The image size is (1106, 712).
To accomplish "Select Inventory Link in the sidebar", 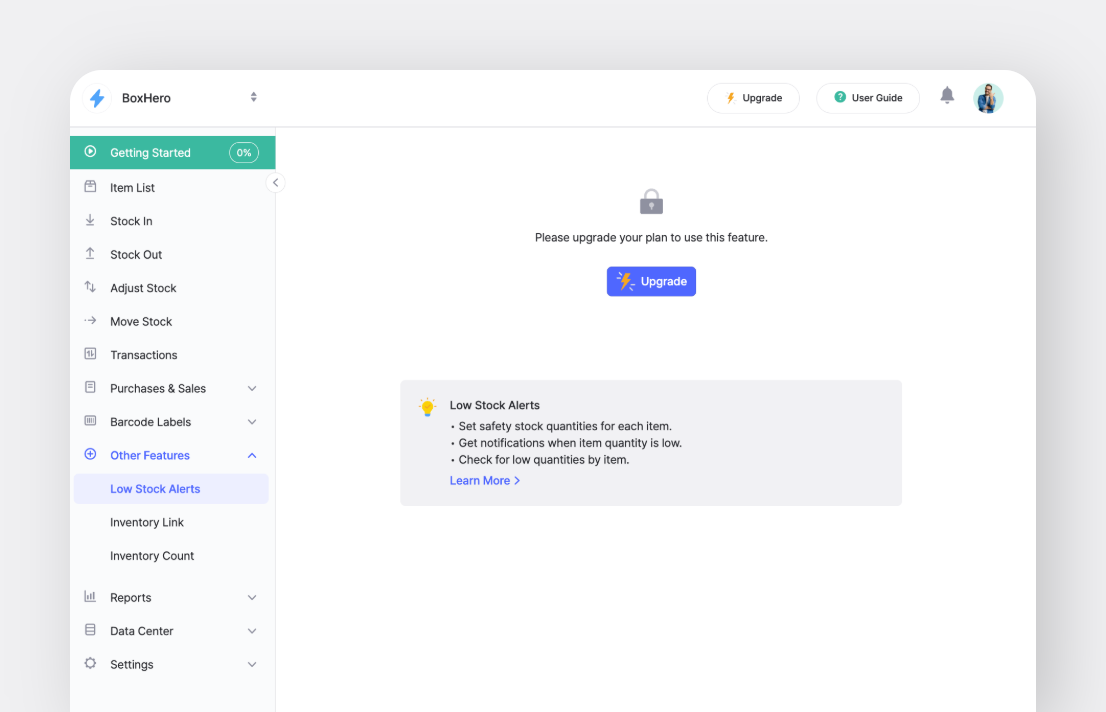I will click(x=147, y=522).
